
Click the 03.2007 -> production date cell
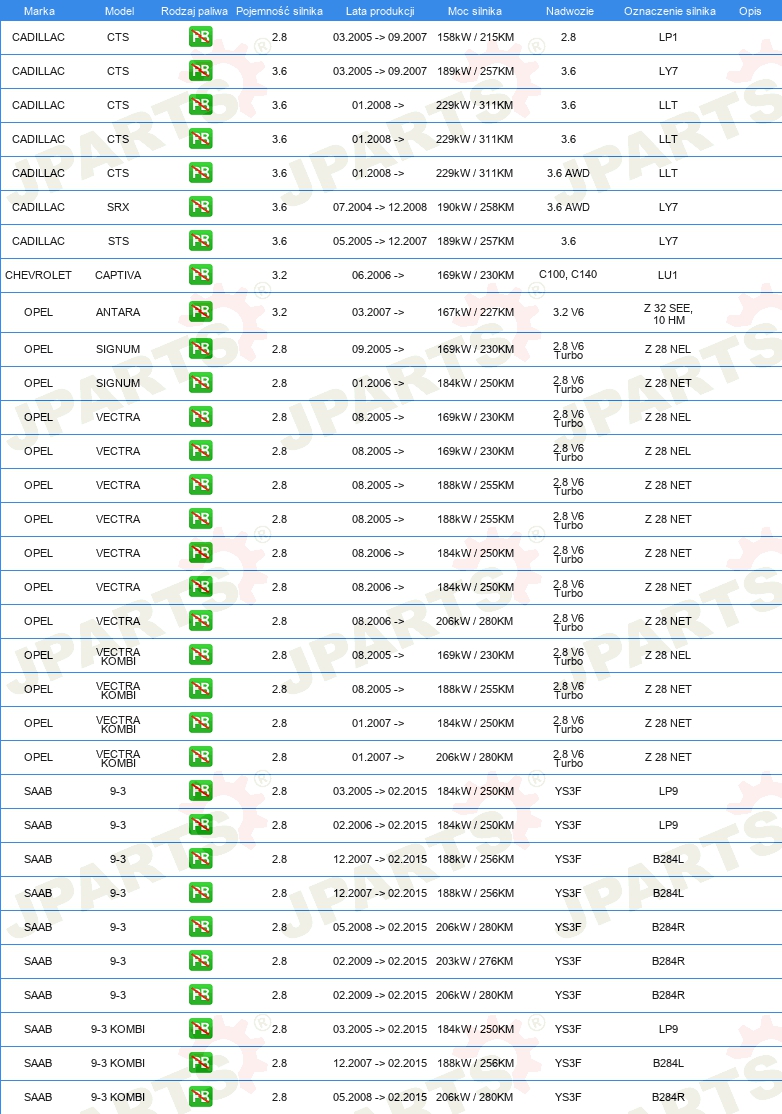378,312
